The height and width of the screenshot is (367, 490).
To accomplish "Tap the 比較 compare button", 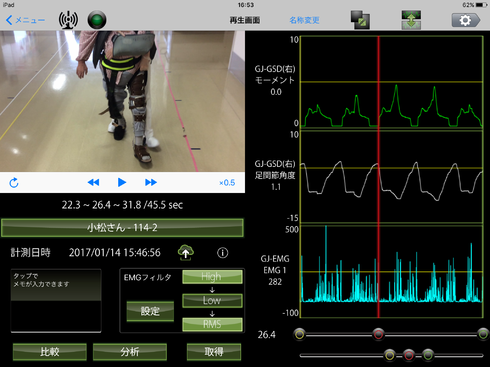I will click(50, 352).
